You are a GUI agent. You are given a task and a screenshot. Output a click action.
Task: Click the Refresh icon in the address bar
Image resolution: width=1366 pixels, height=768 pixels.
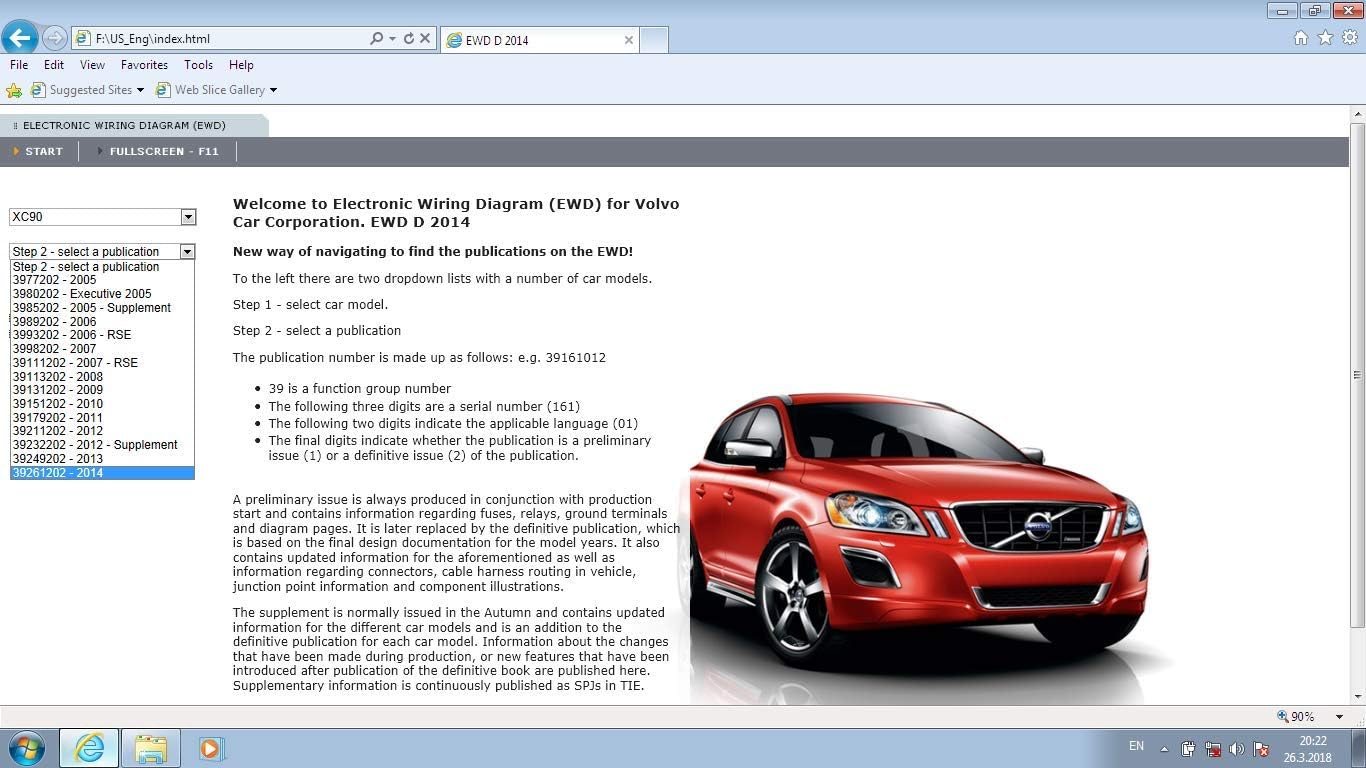tap(410, 38)
